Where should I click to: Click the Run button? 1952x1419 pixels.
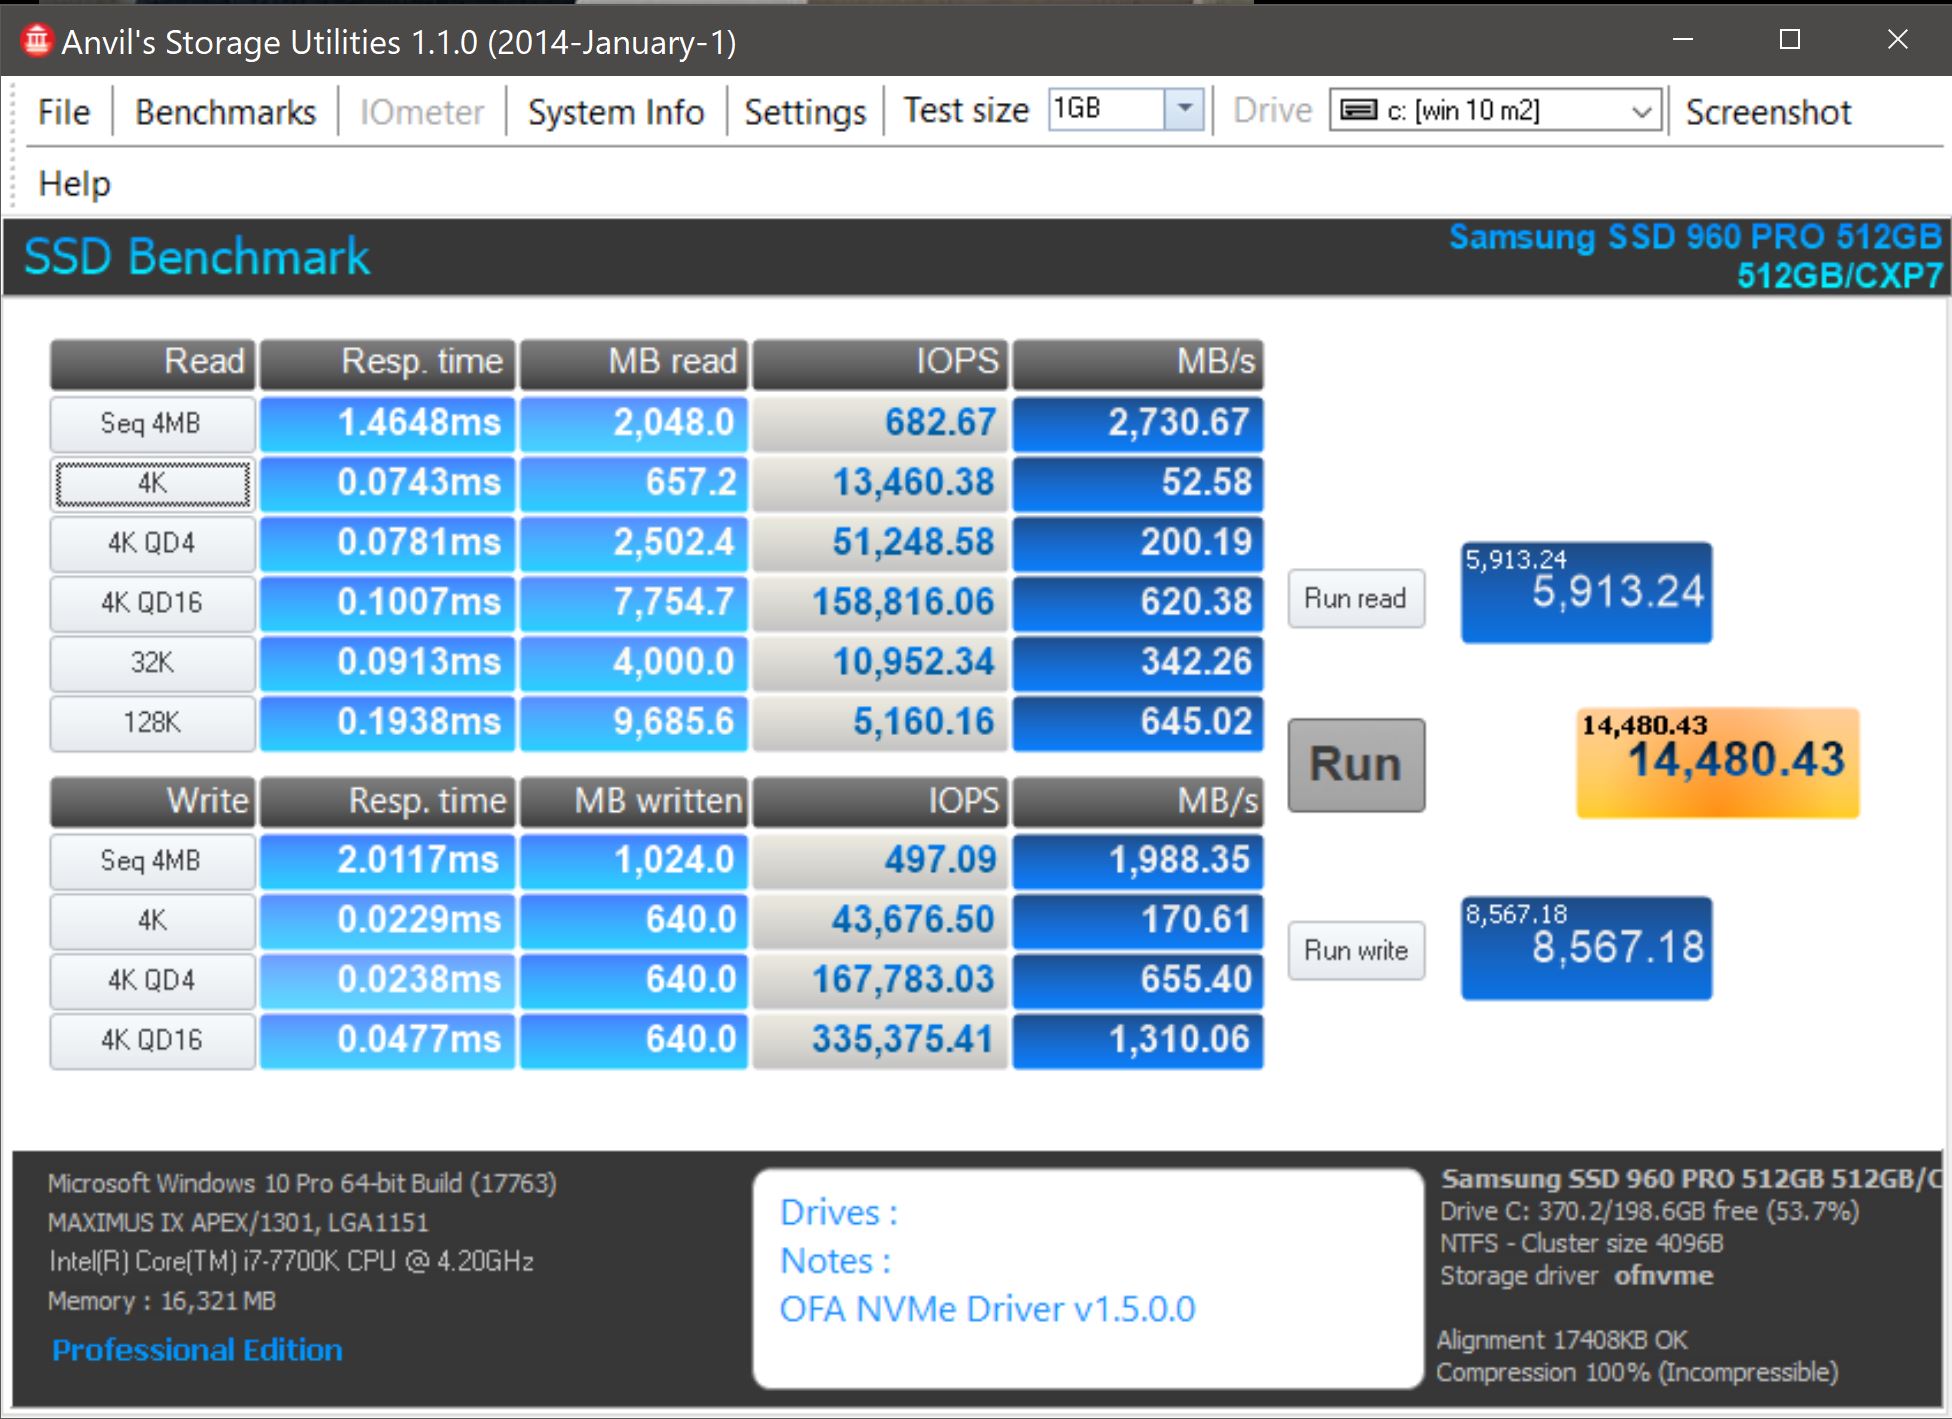click(1356, 765)
